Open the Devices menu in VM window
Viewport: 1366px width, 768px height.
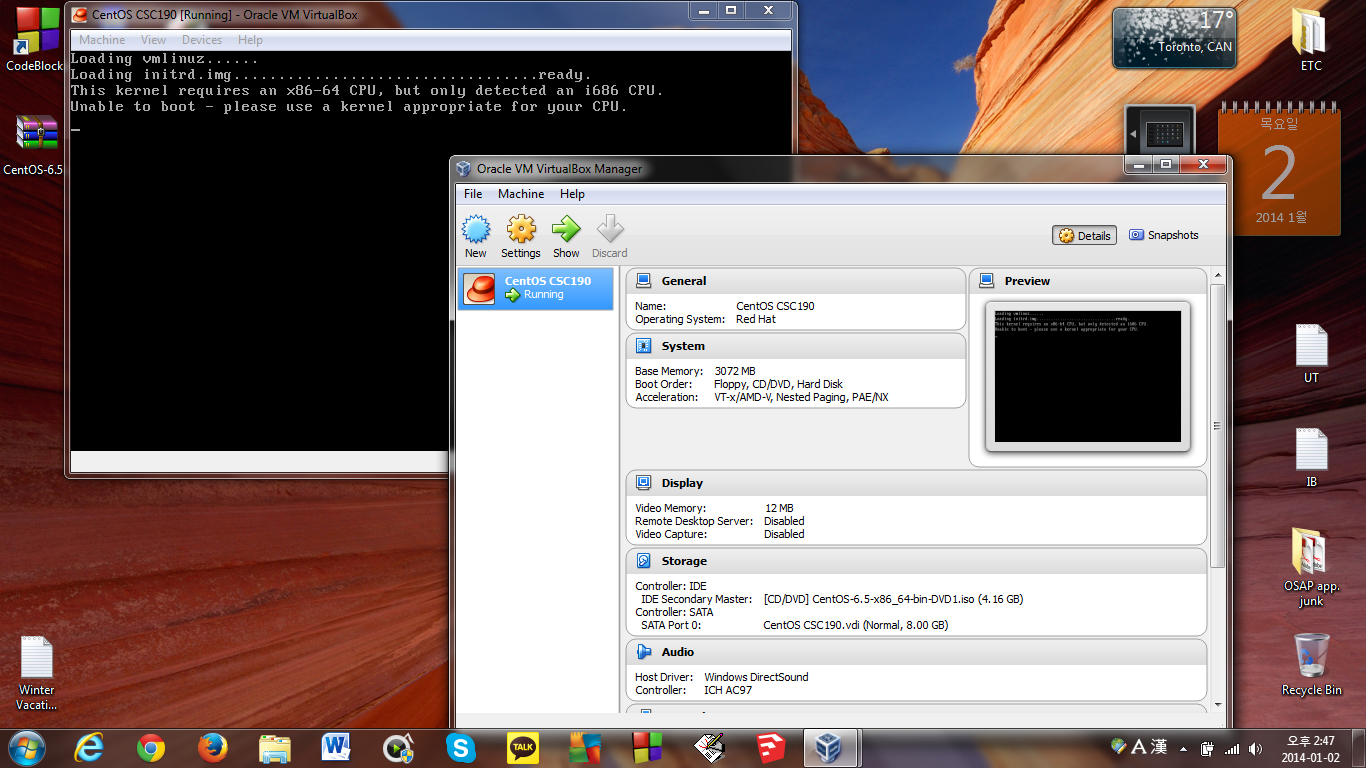click(202, 40)
